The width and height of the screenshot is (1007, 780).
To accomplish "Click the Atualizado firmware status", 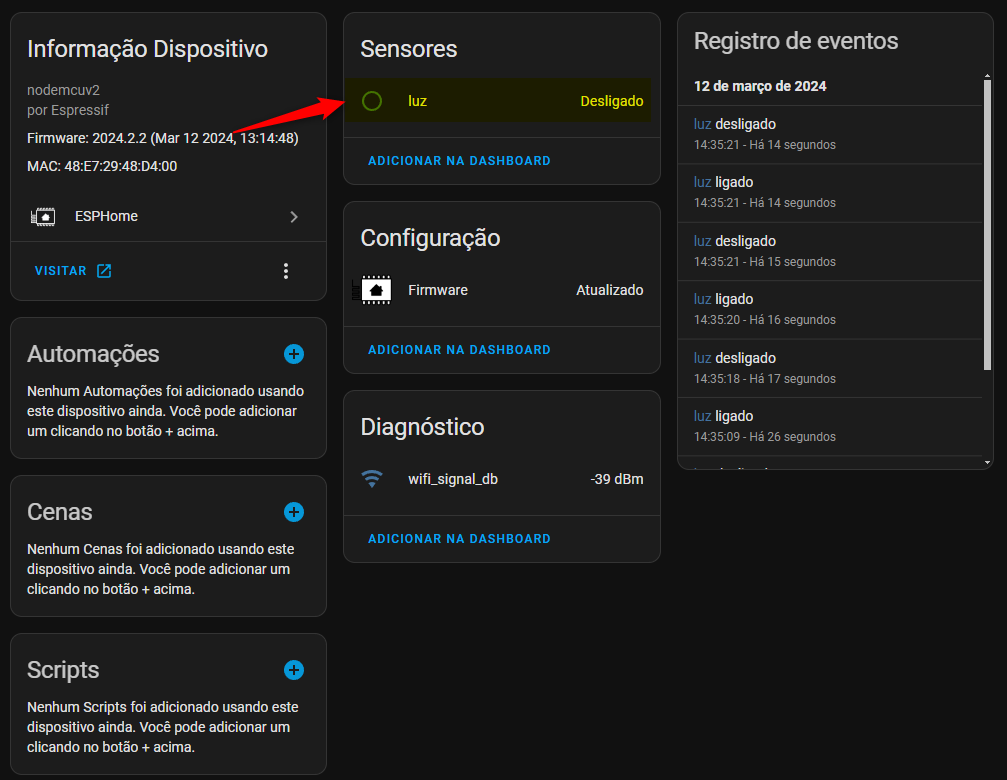I will pos(609,290).
